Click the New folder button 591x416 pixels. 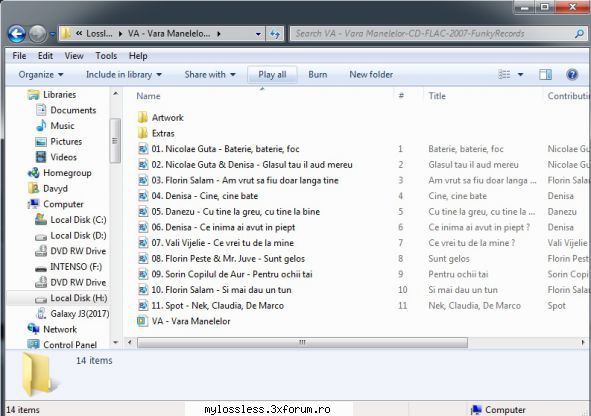click(x=371, y=75)
